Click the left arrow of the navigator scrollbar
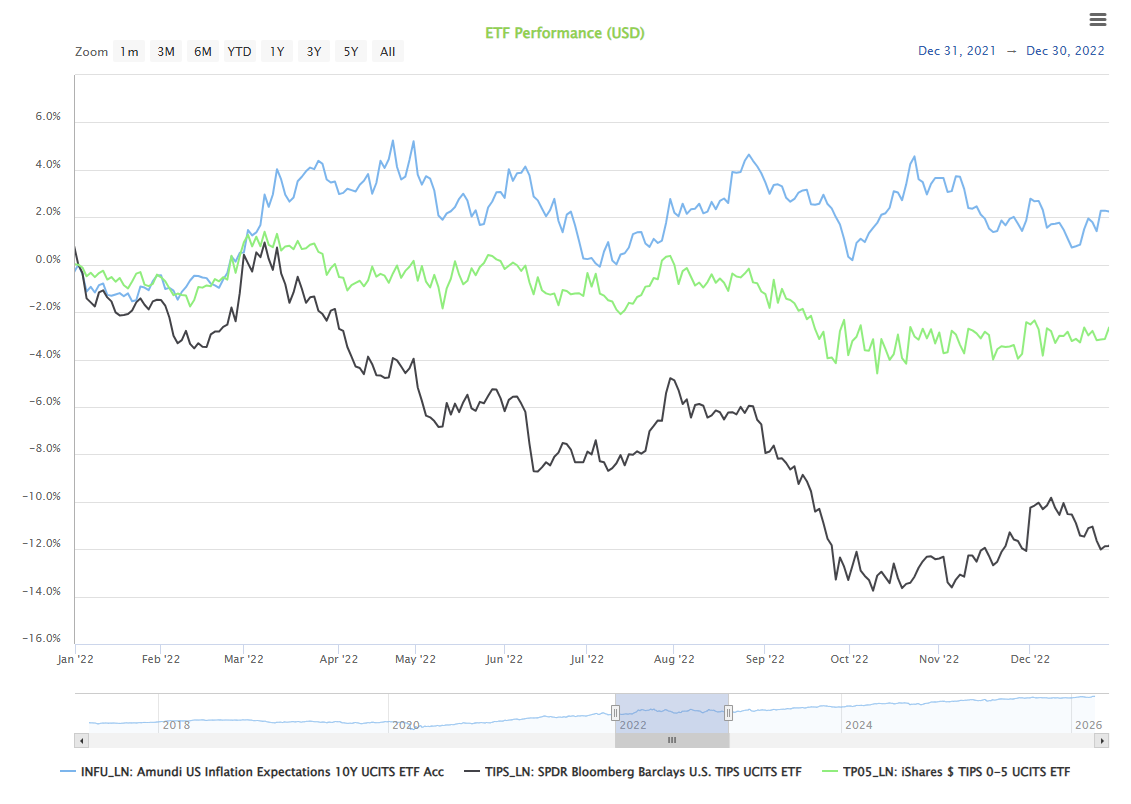 82,740
